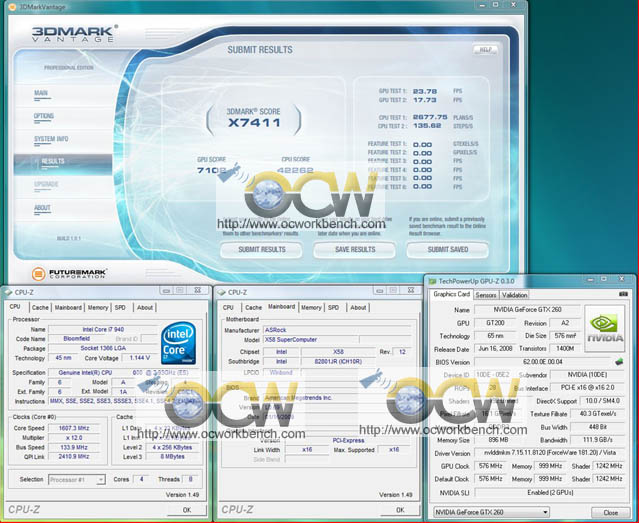The image size is (639, 523).
Task: Click OK in the left CPU-Z window
Action: (x=187, y=510)
